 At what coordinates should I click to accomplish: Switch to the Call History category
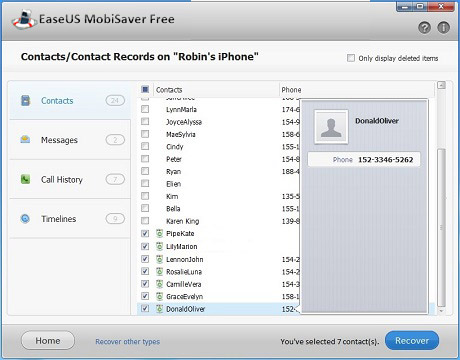70,179
